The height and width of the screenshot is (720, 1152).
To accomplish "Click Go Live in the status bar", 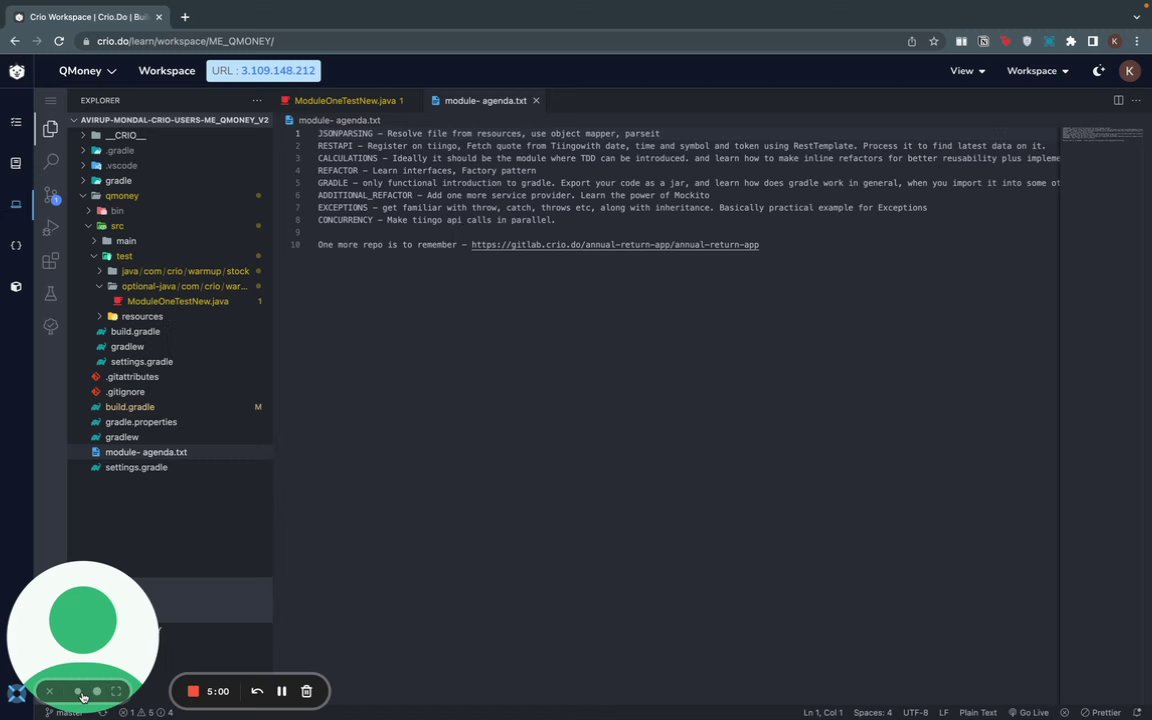I will point(1029,713).
